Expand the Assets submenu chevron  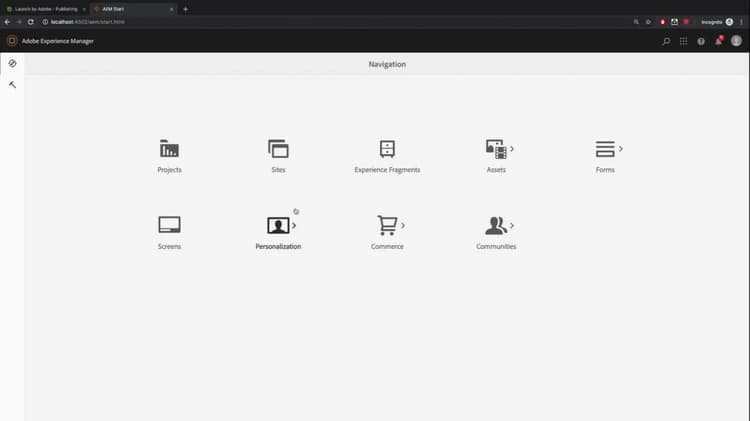coord(512,149)
